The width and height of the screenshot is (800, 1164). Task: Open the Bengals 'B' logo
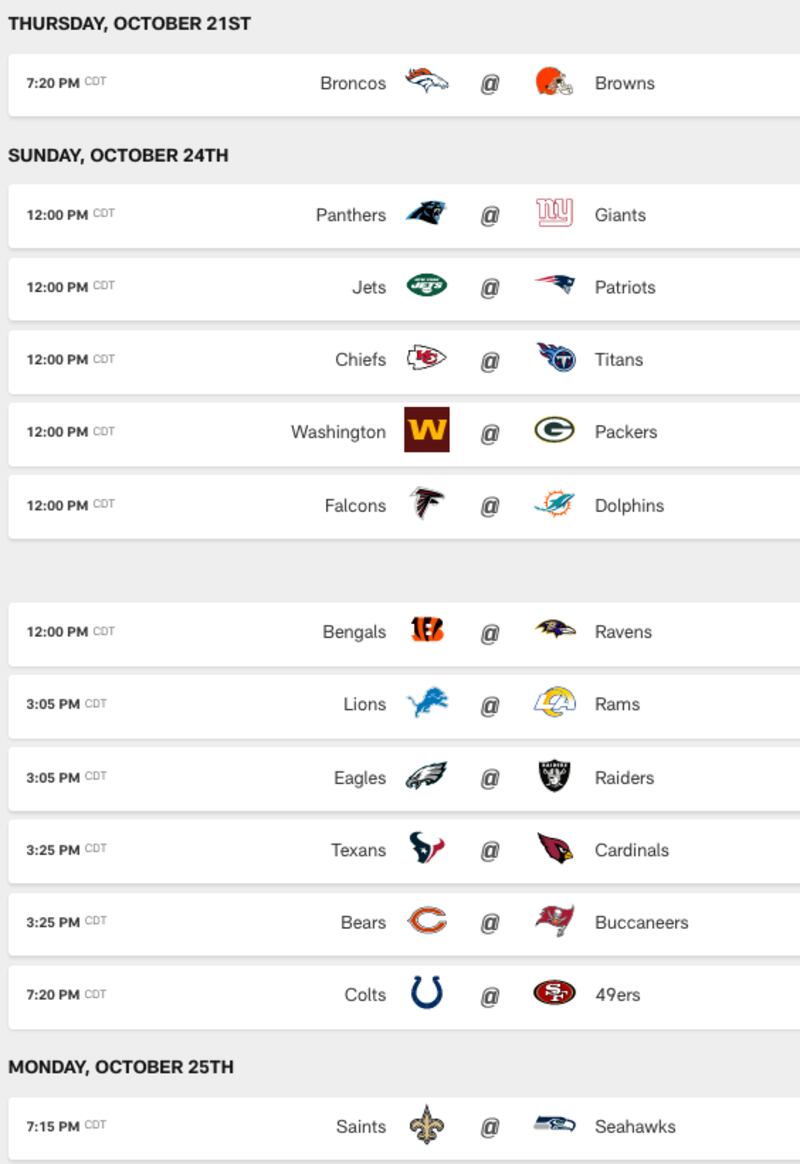[427, 630]
